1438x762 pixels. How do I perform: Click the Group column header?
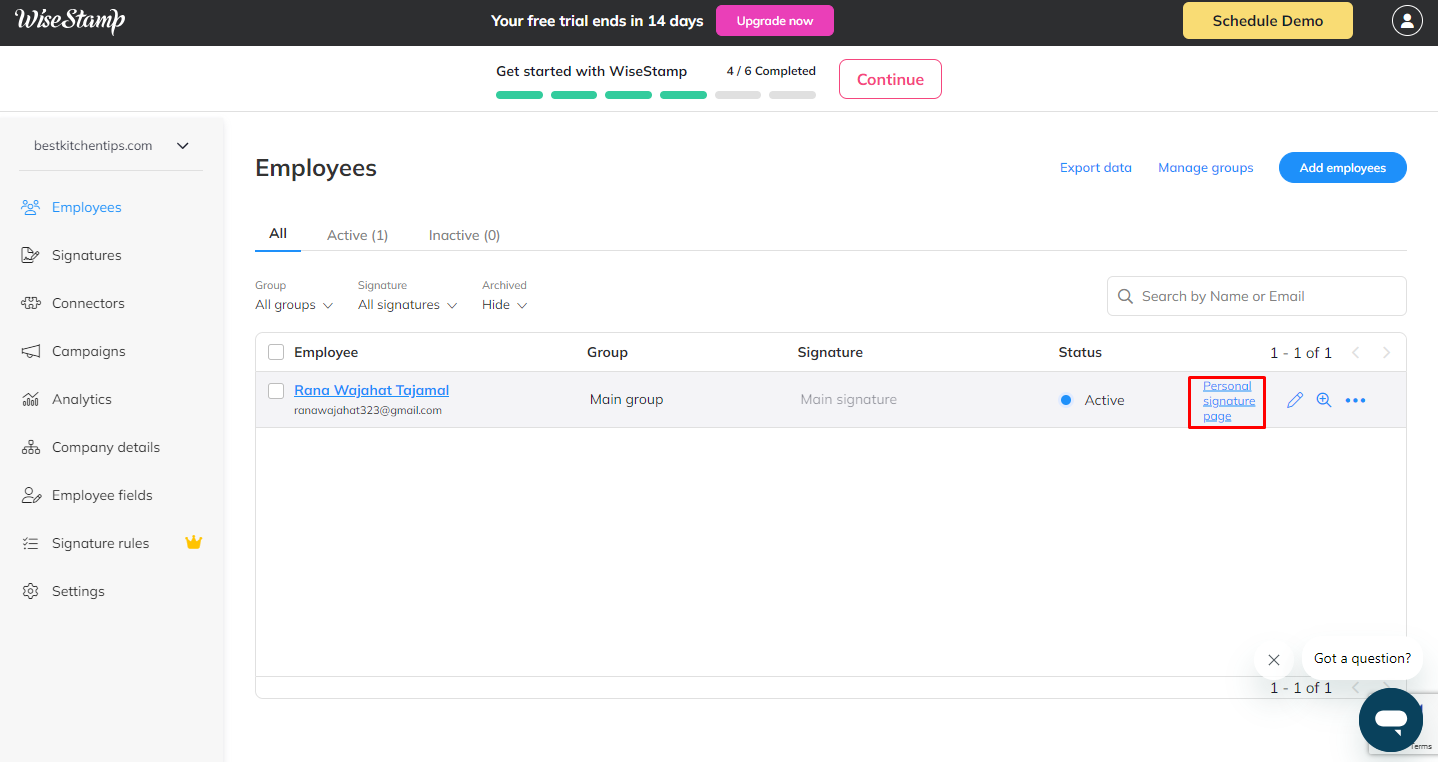[x=607, y=352]
